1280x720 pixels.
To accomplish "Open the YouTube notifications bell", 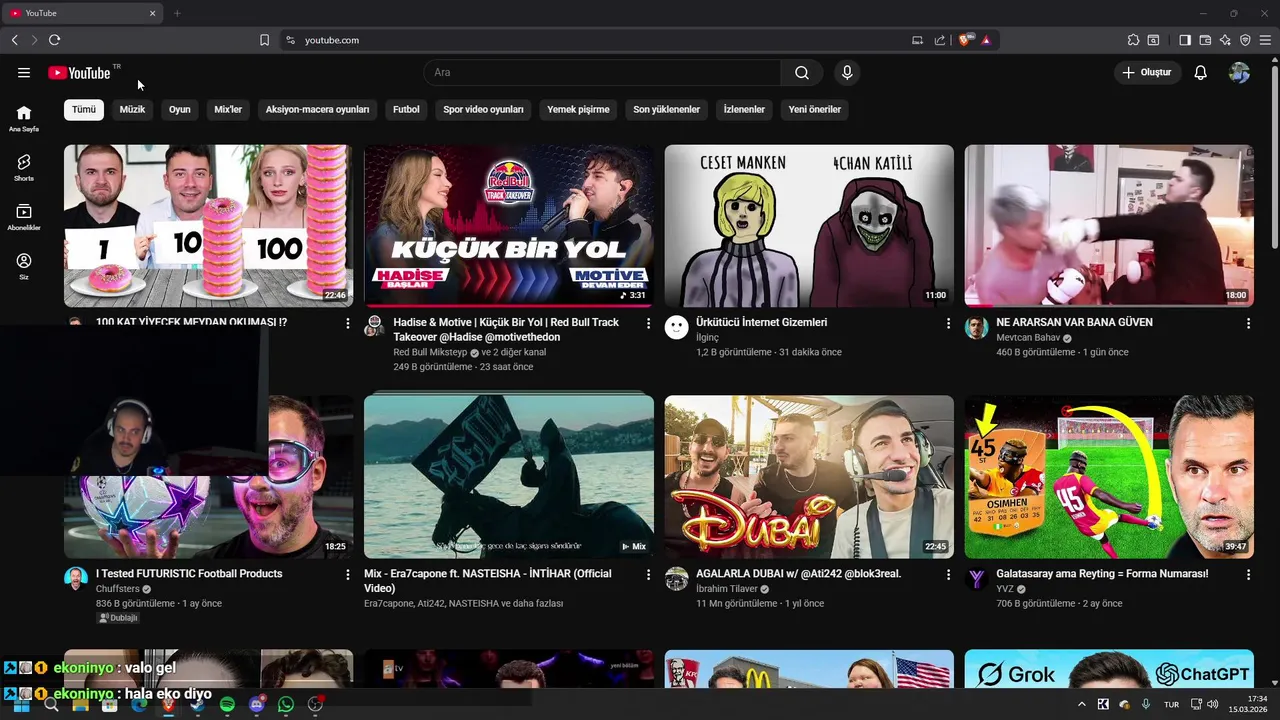I will click(1200, 72).
